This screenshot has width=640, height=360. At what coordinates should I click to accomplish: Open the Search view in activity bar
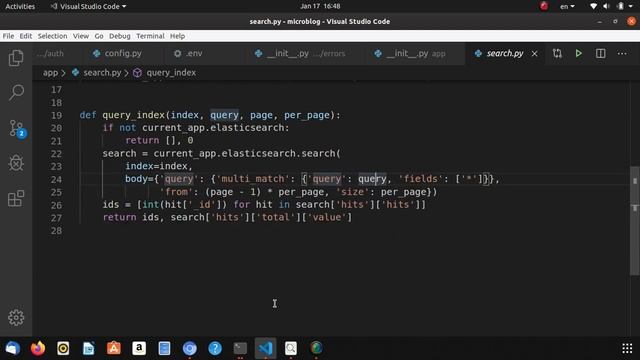coord(16,93)
